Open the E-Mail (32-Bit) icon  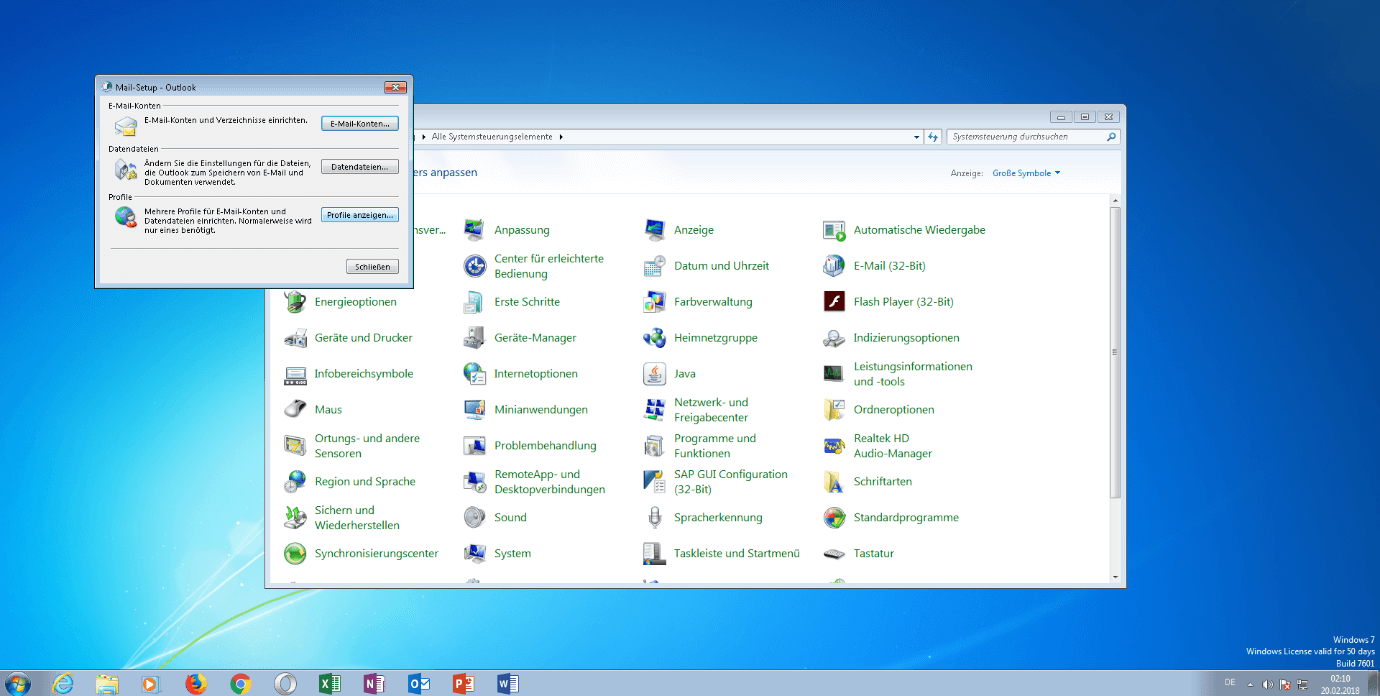coord(834,266)
